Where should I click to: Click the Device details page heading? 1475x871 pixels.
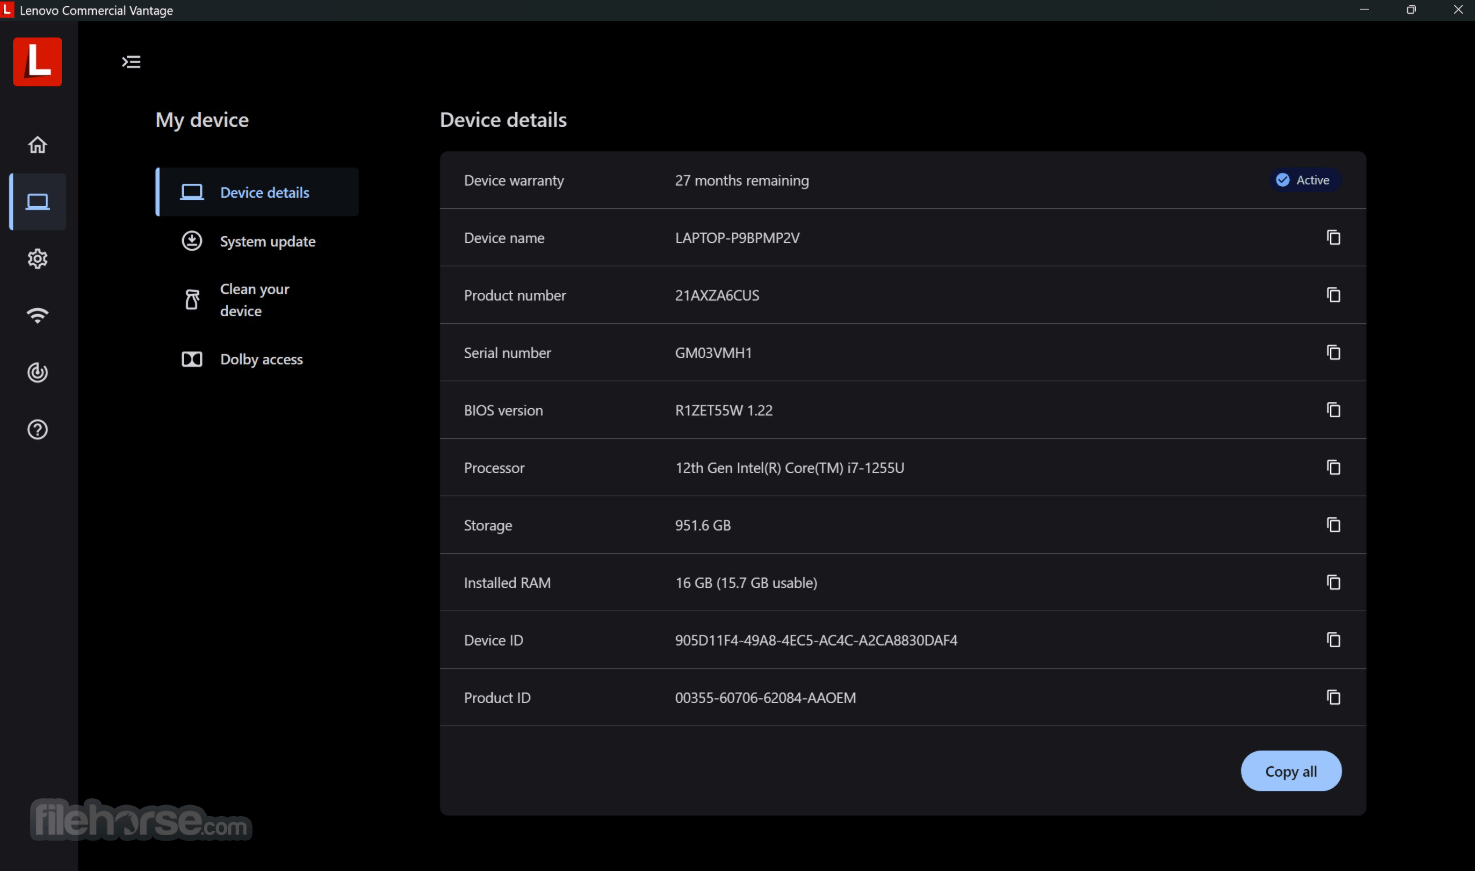(x=503, y=120)
